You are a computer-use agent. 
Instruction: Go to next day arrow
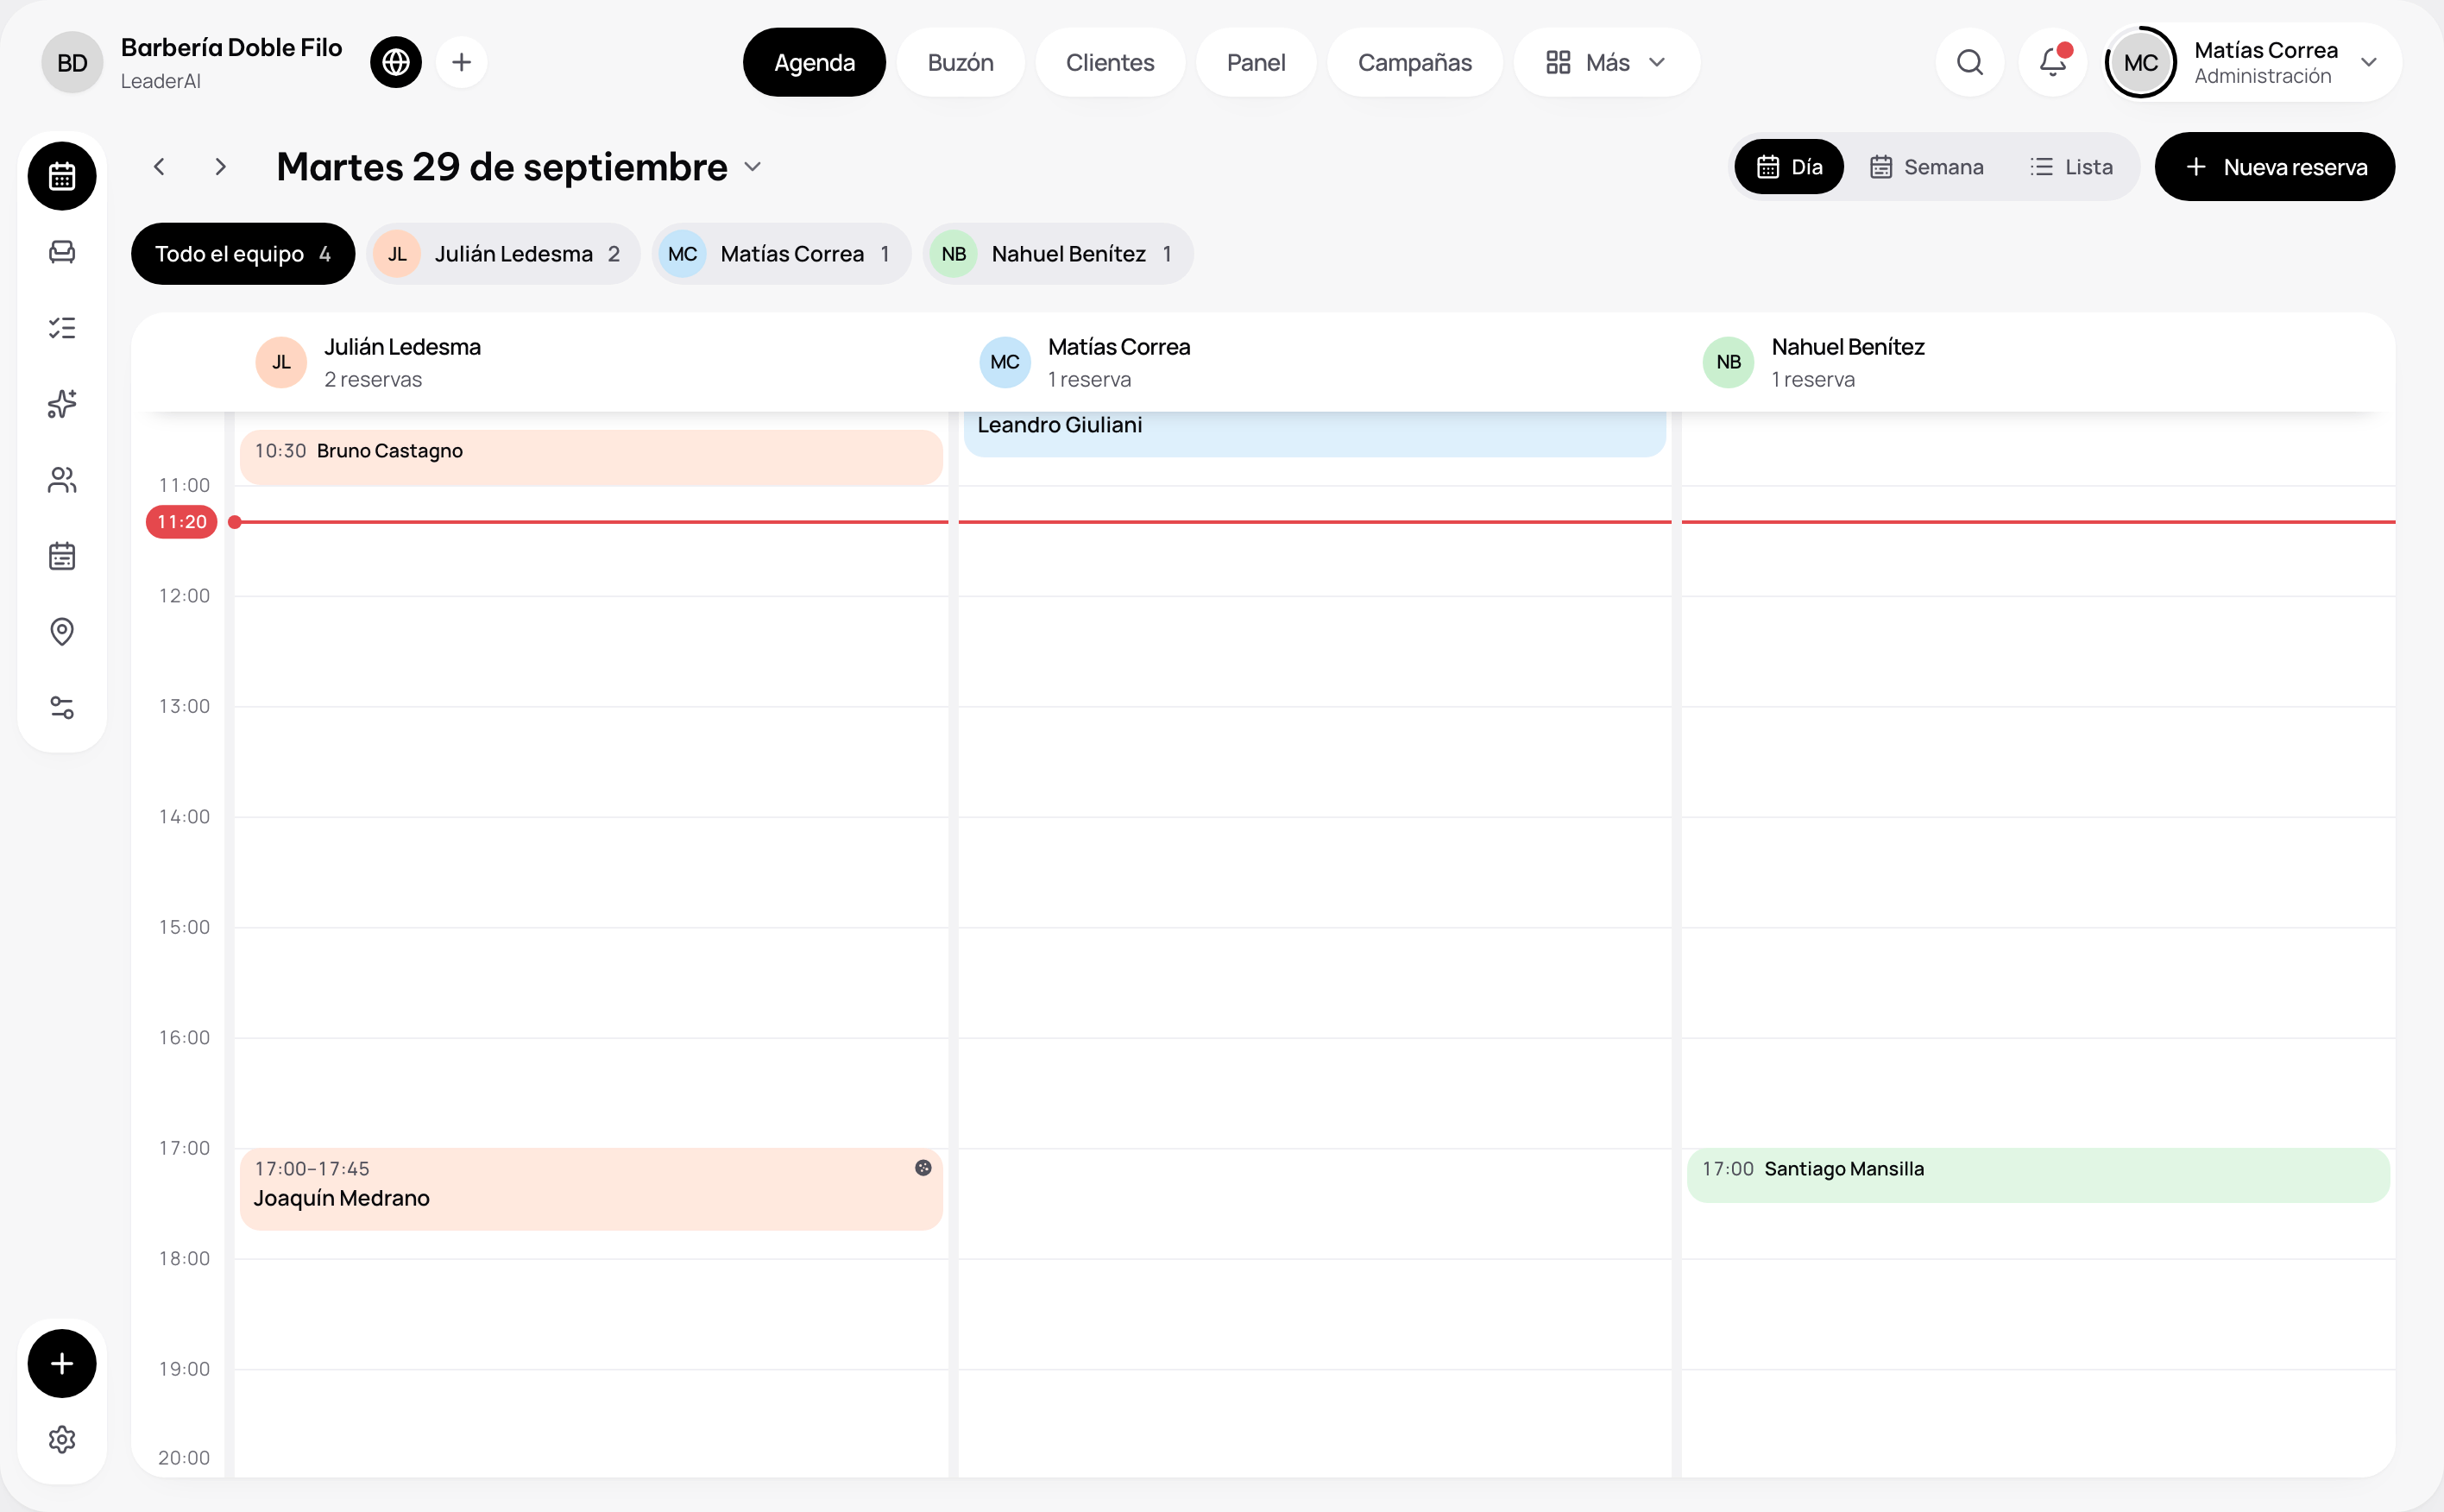click(220, 166)
